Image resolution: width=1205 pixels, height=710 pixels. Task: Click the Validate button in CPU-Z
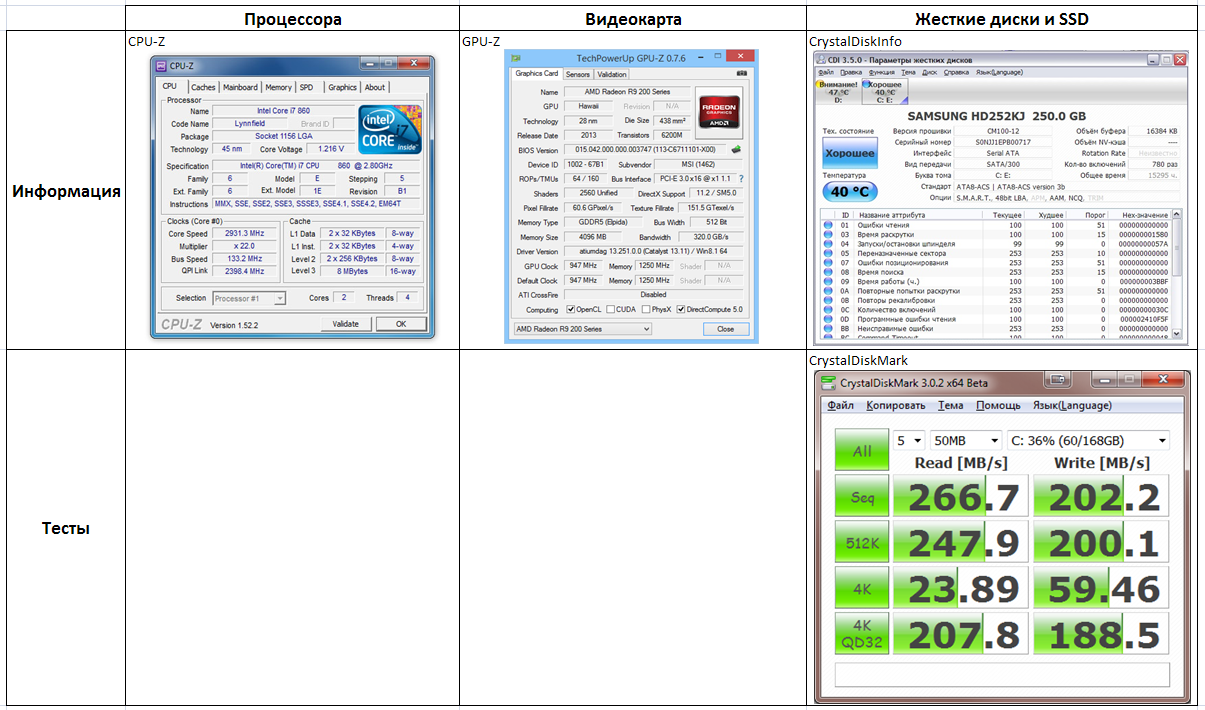346,324
